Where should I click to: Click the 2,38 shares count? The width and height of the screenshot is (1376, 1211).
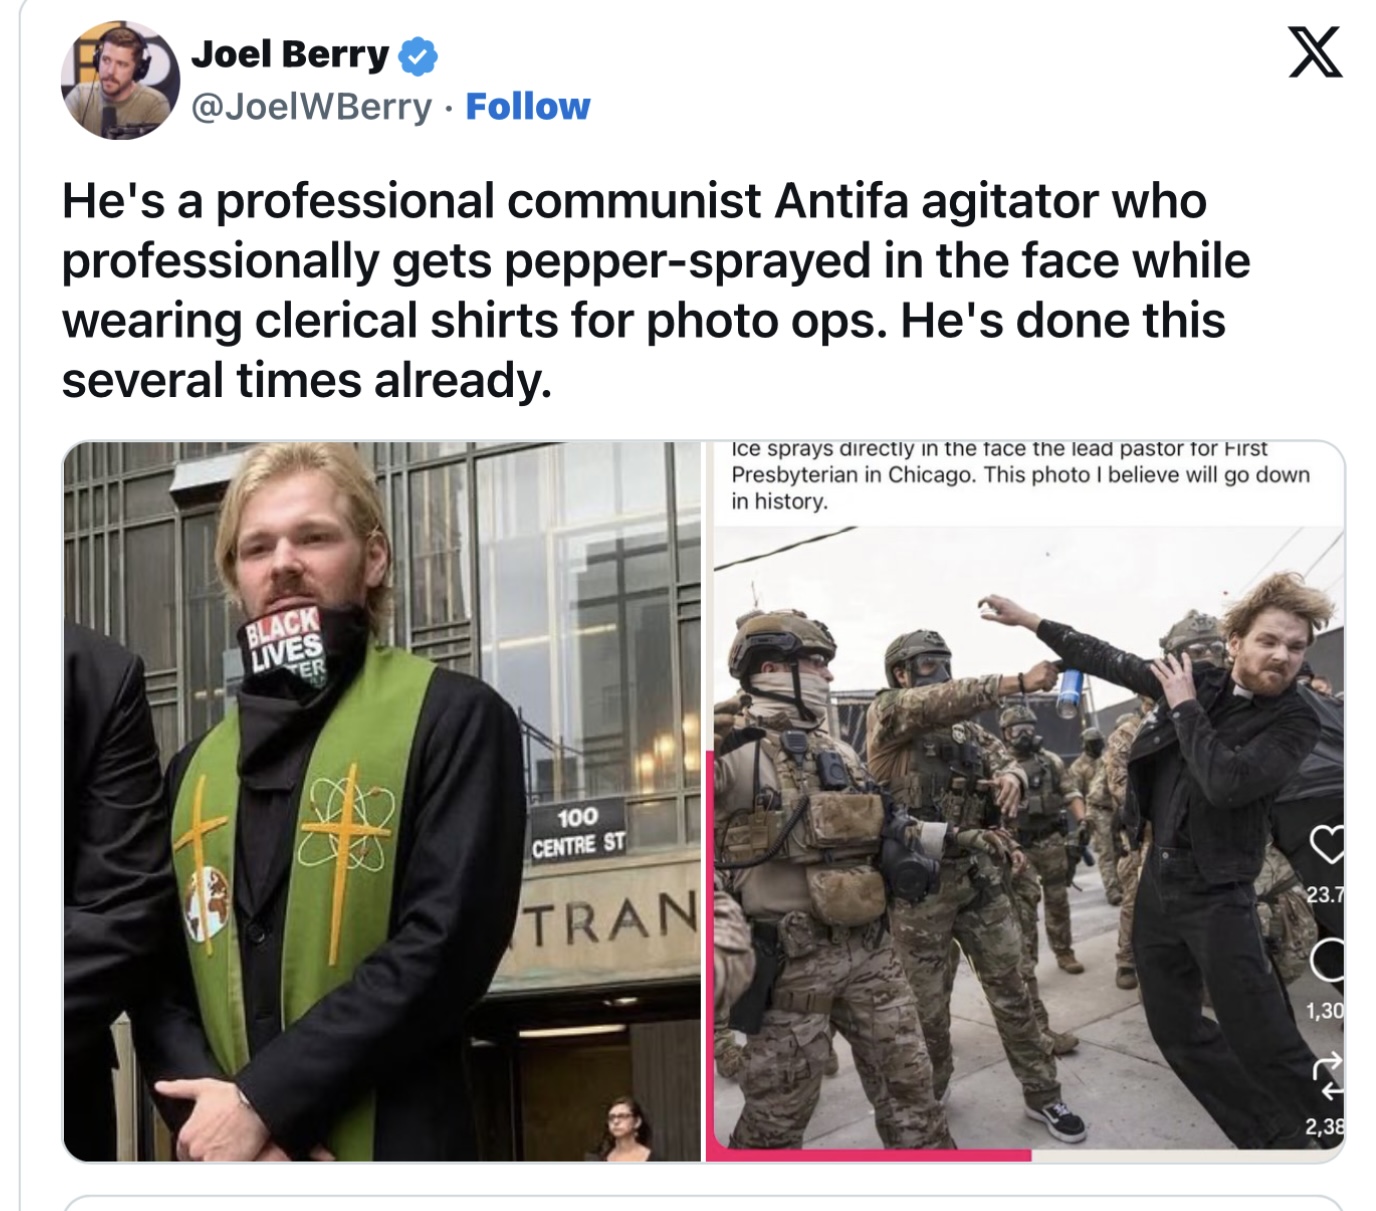[1325, 1128]
